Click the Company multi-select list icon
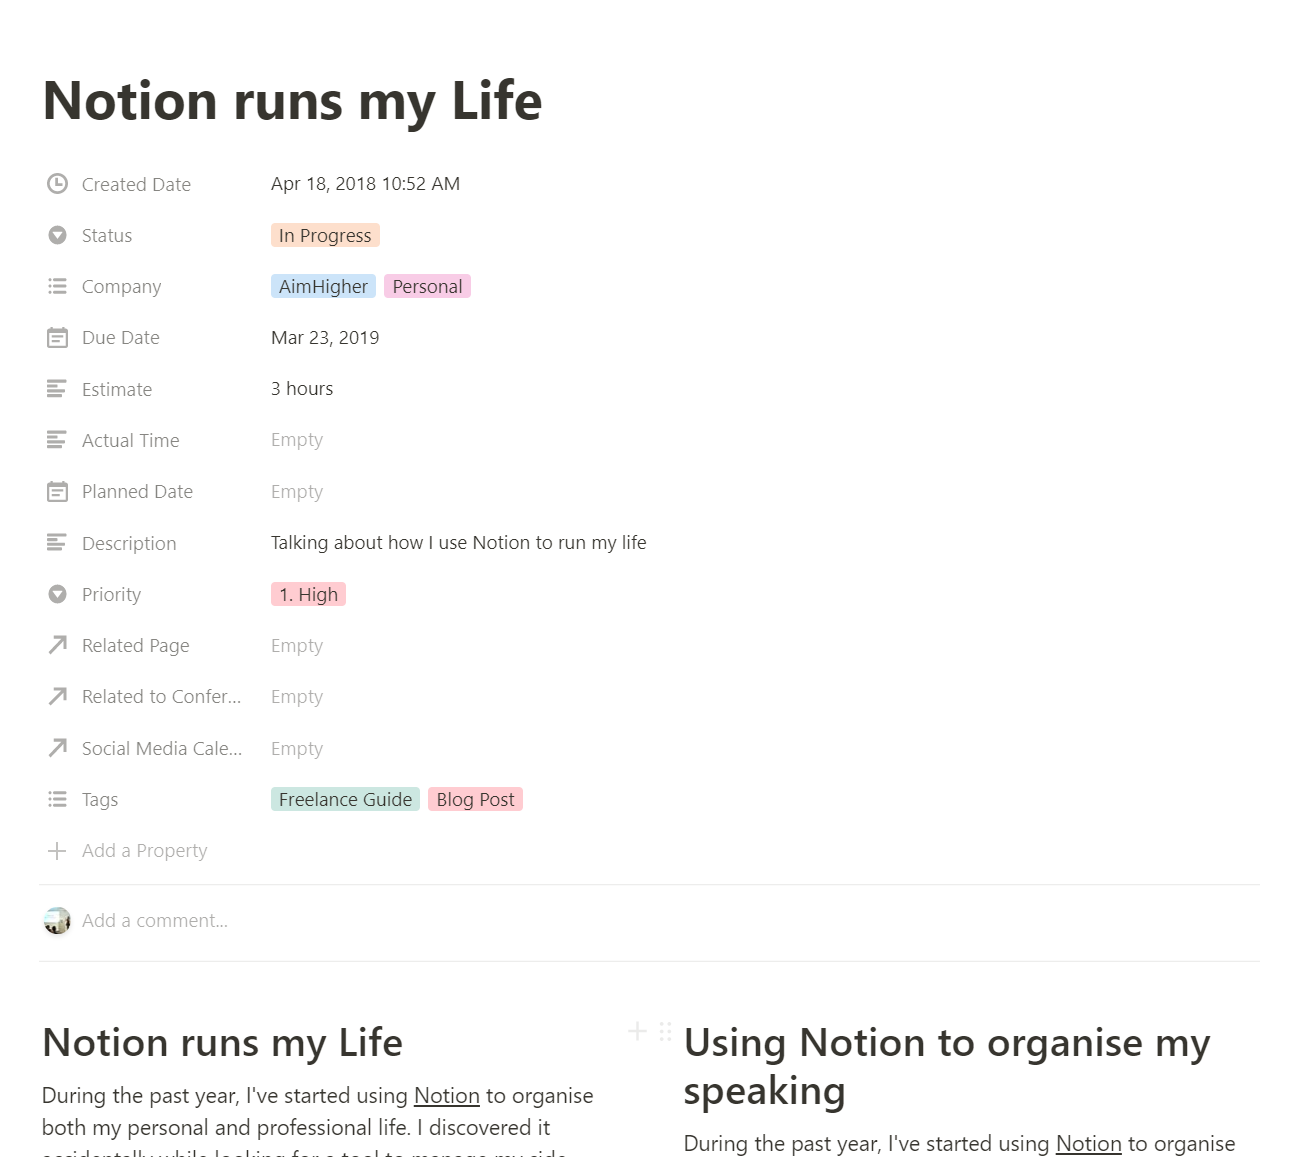Screen dimensions: 1293x1157 (x=57, y=287)
